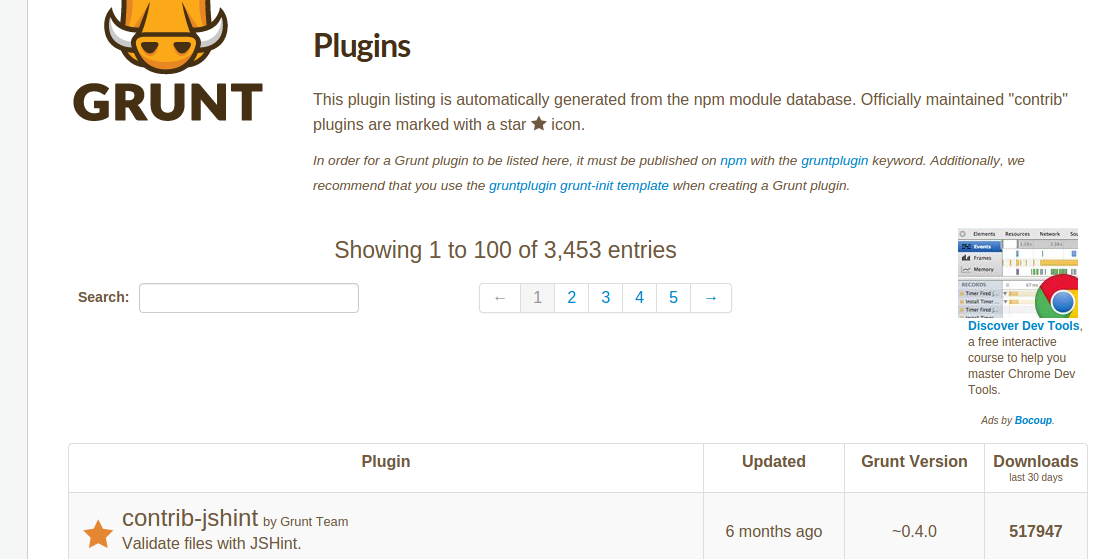This screenshot has width=1120, height=559.
Task: Open the Bocoup ads link
Action: coord(1033,420)
